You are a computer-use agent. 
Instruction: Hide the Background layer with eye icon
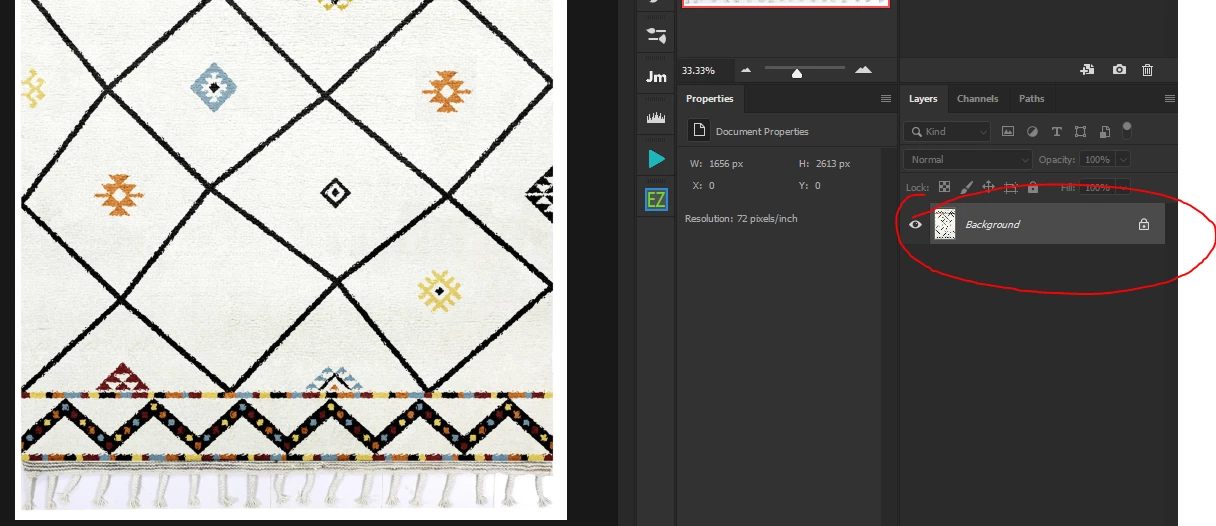point(914,224)
